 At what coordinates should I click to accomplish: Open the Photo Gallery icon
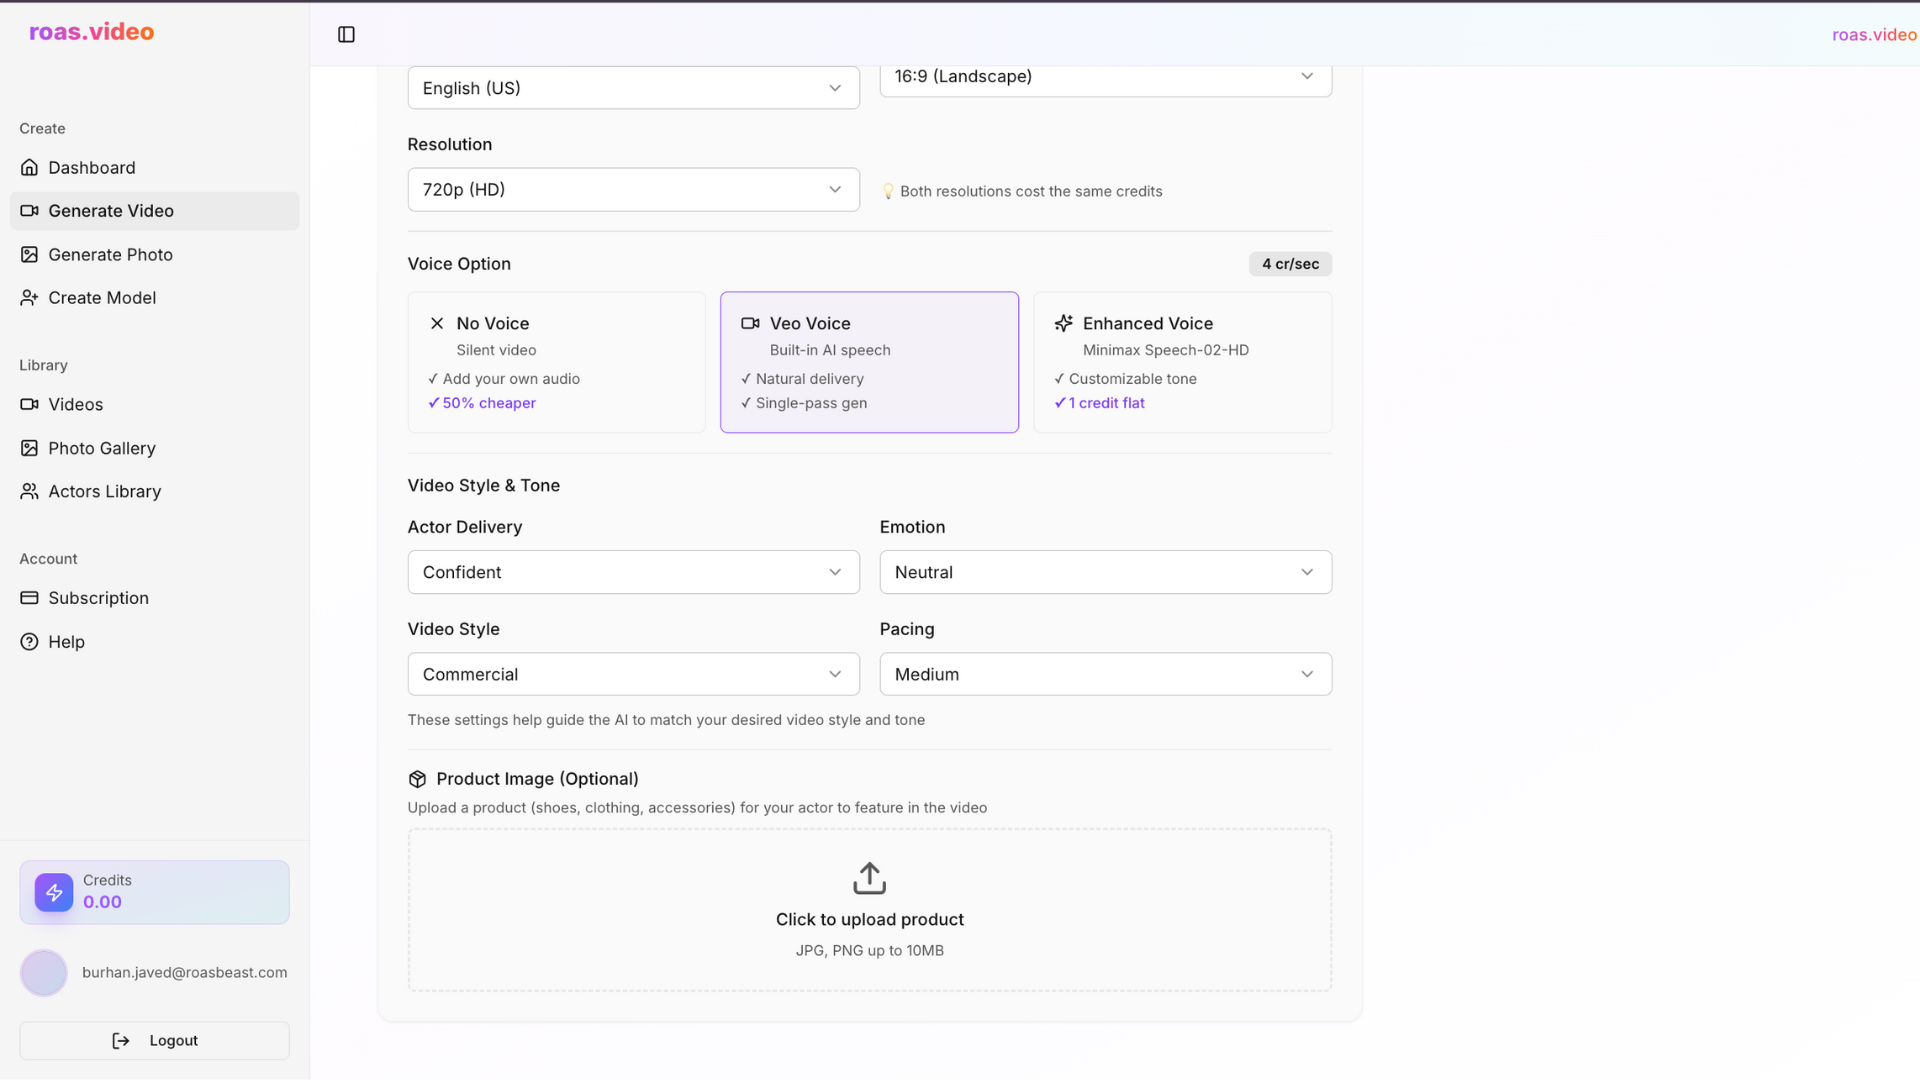(30, 448)
